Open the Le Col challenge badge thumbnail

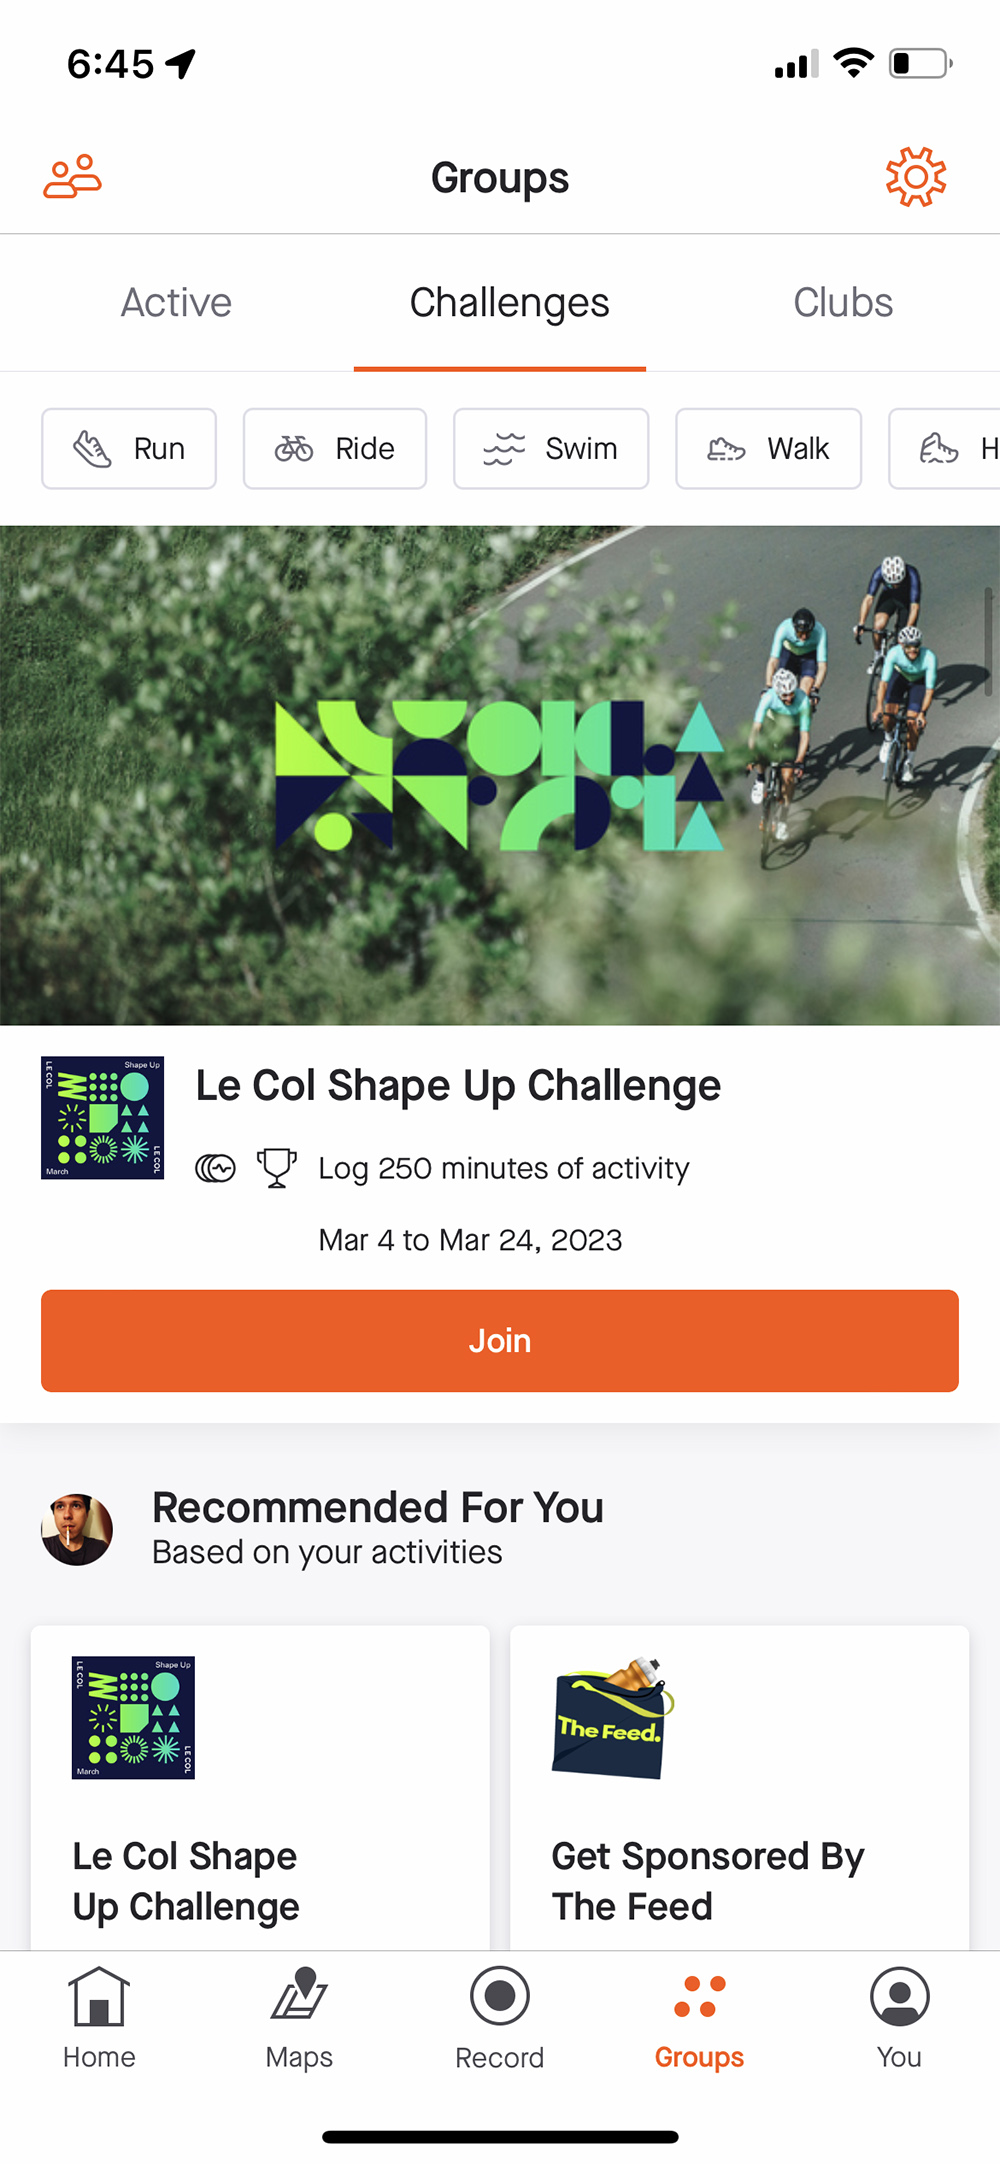(x=102, y=1119)
